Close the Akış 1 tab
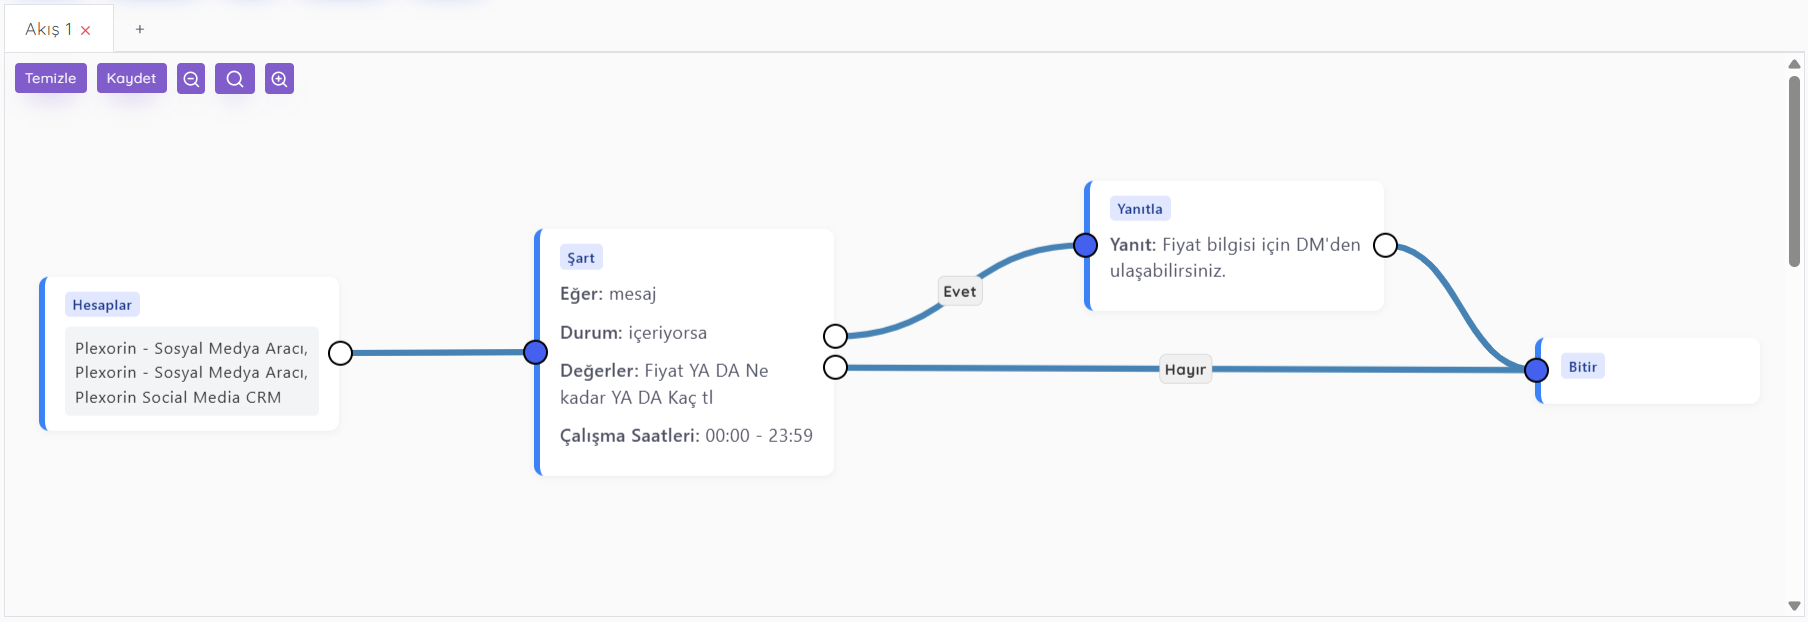 click(x=86, y=30)
